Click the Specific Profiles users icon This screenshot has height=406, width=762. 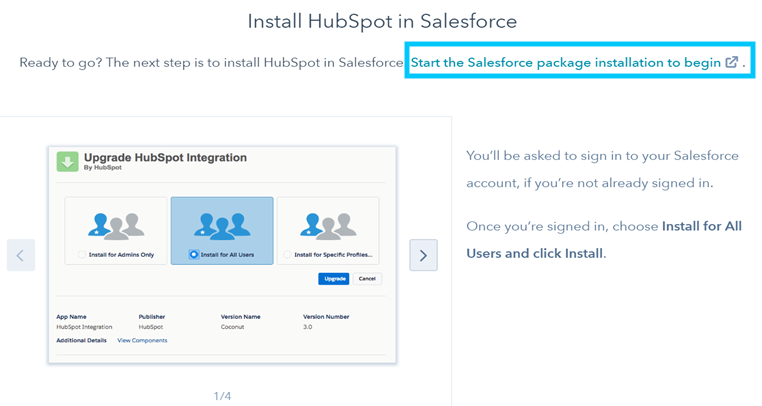click(x=327, y=225)
